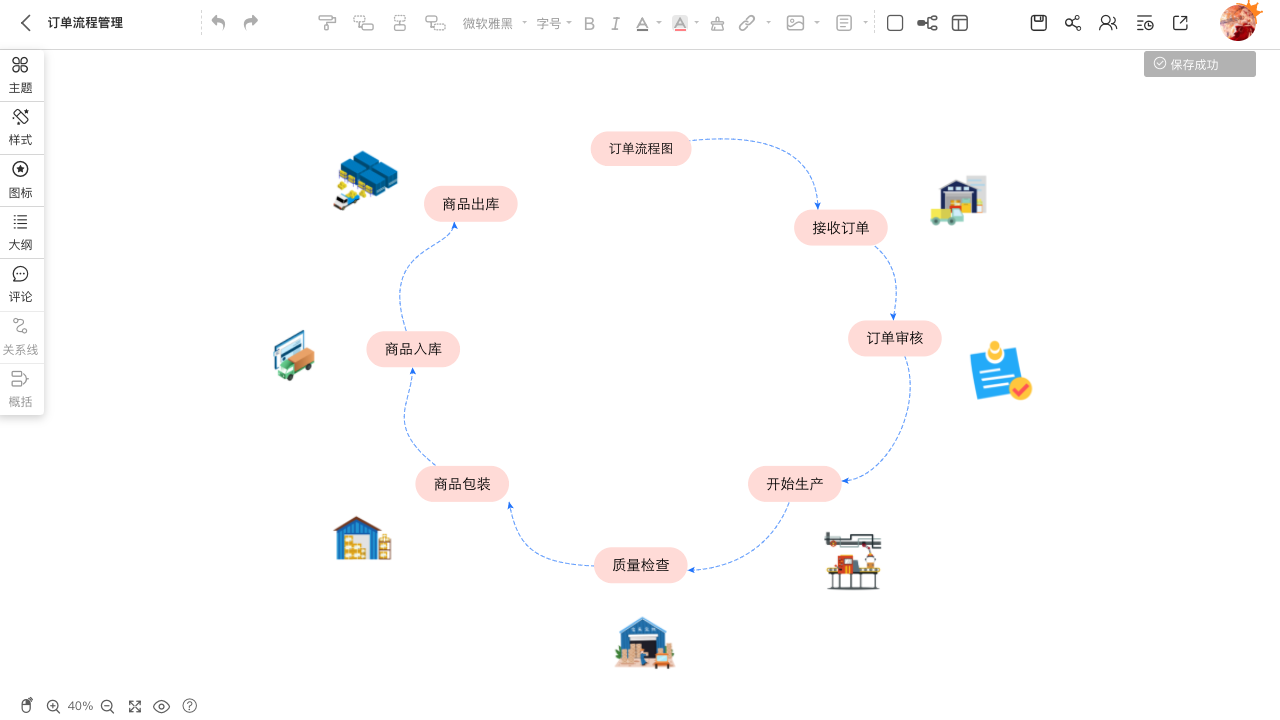This screenshot has height=720, width=1280.
Task: Open the help question mark button
Action: pyautogui.click(x=189, y=706)
